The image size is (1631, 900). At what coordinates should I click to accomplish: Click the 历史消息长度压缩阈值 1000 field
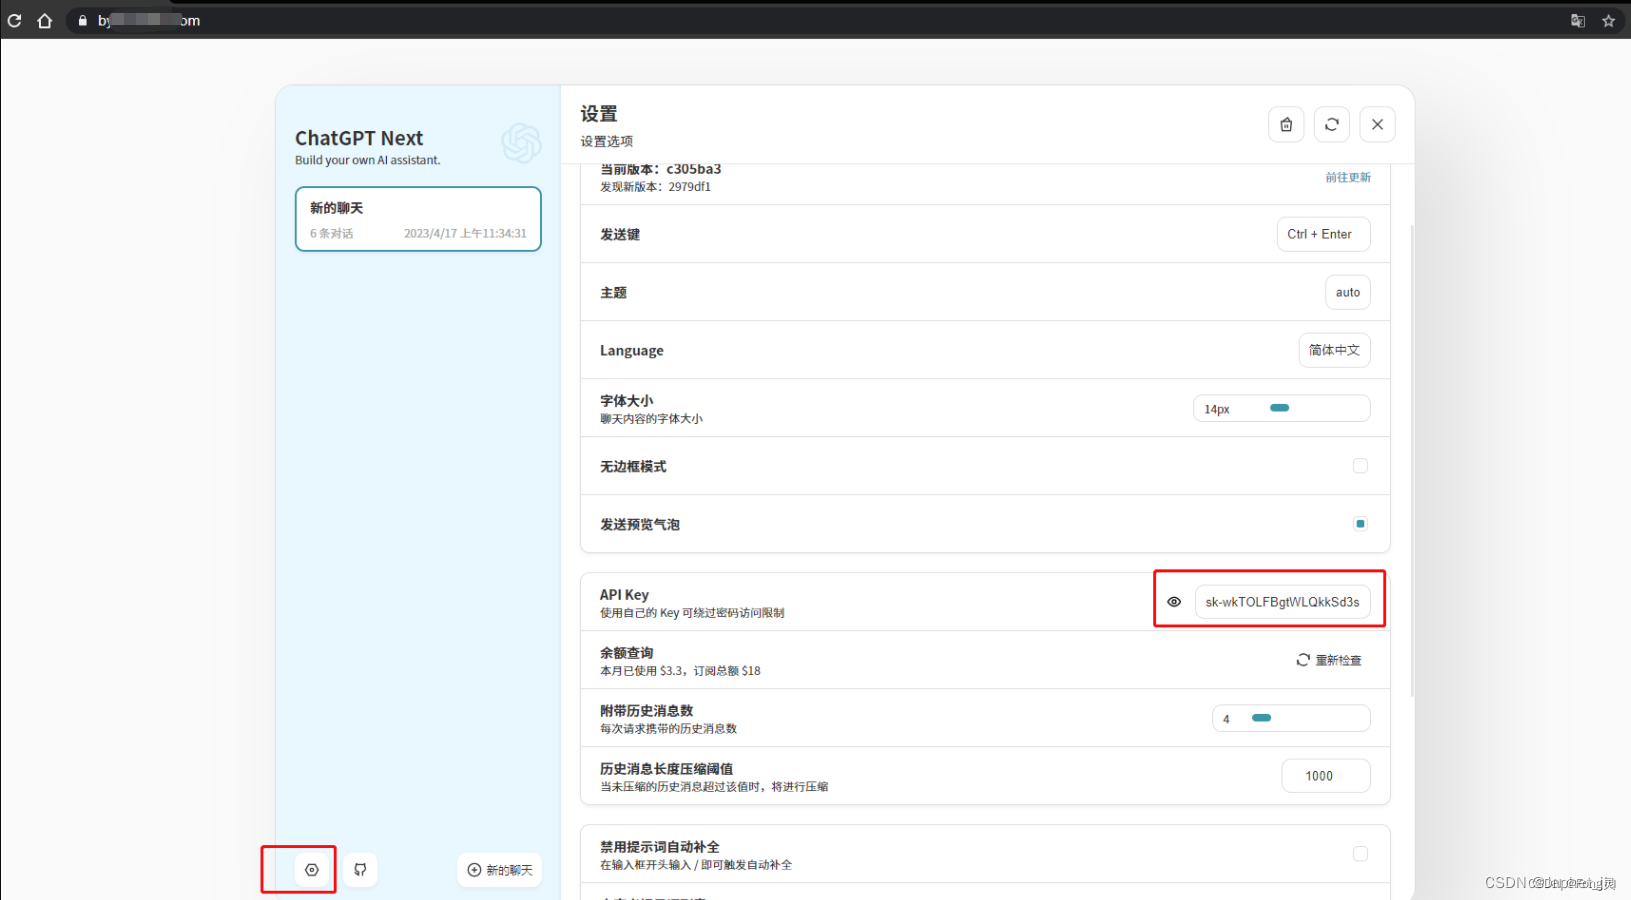click(1326, 776)
